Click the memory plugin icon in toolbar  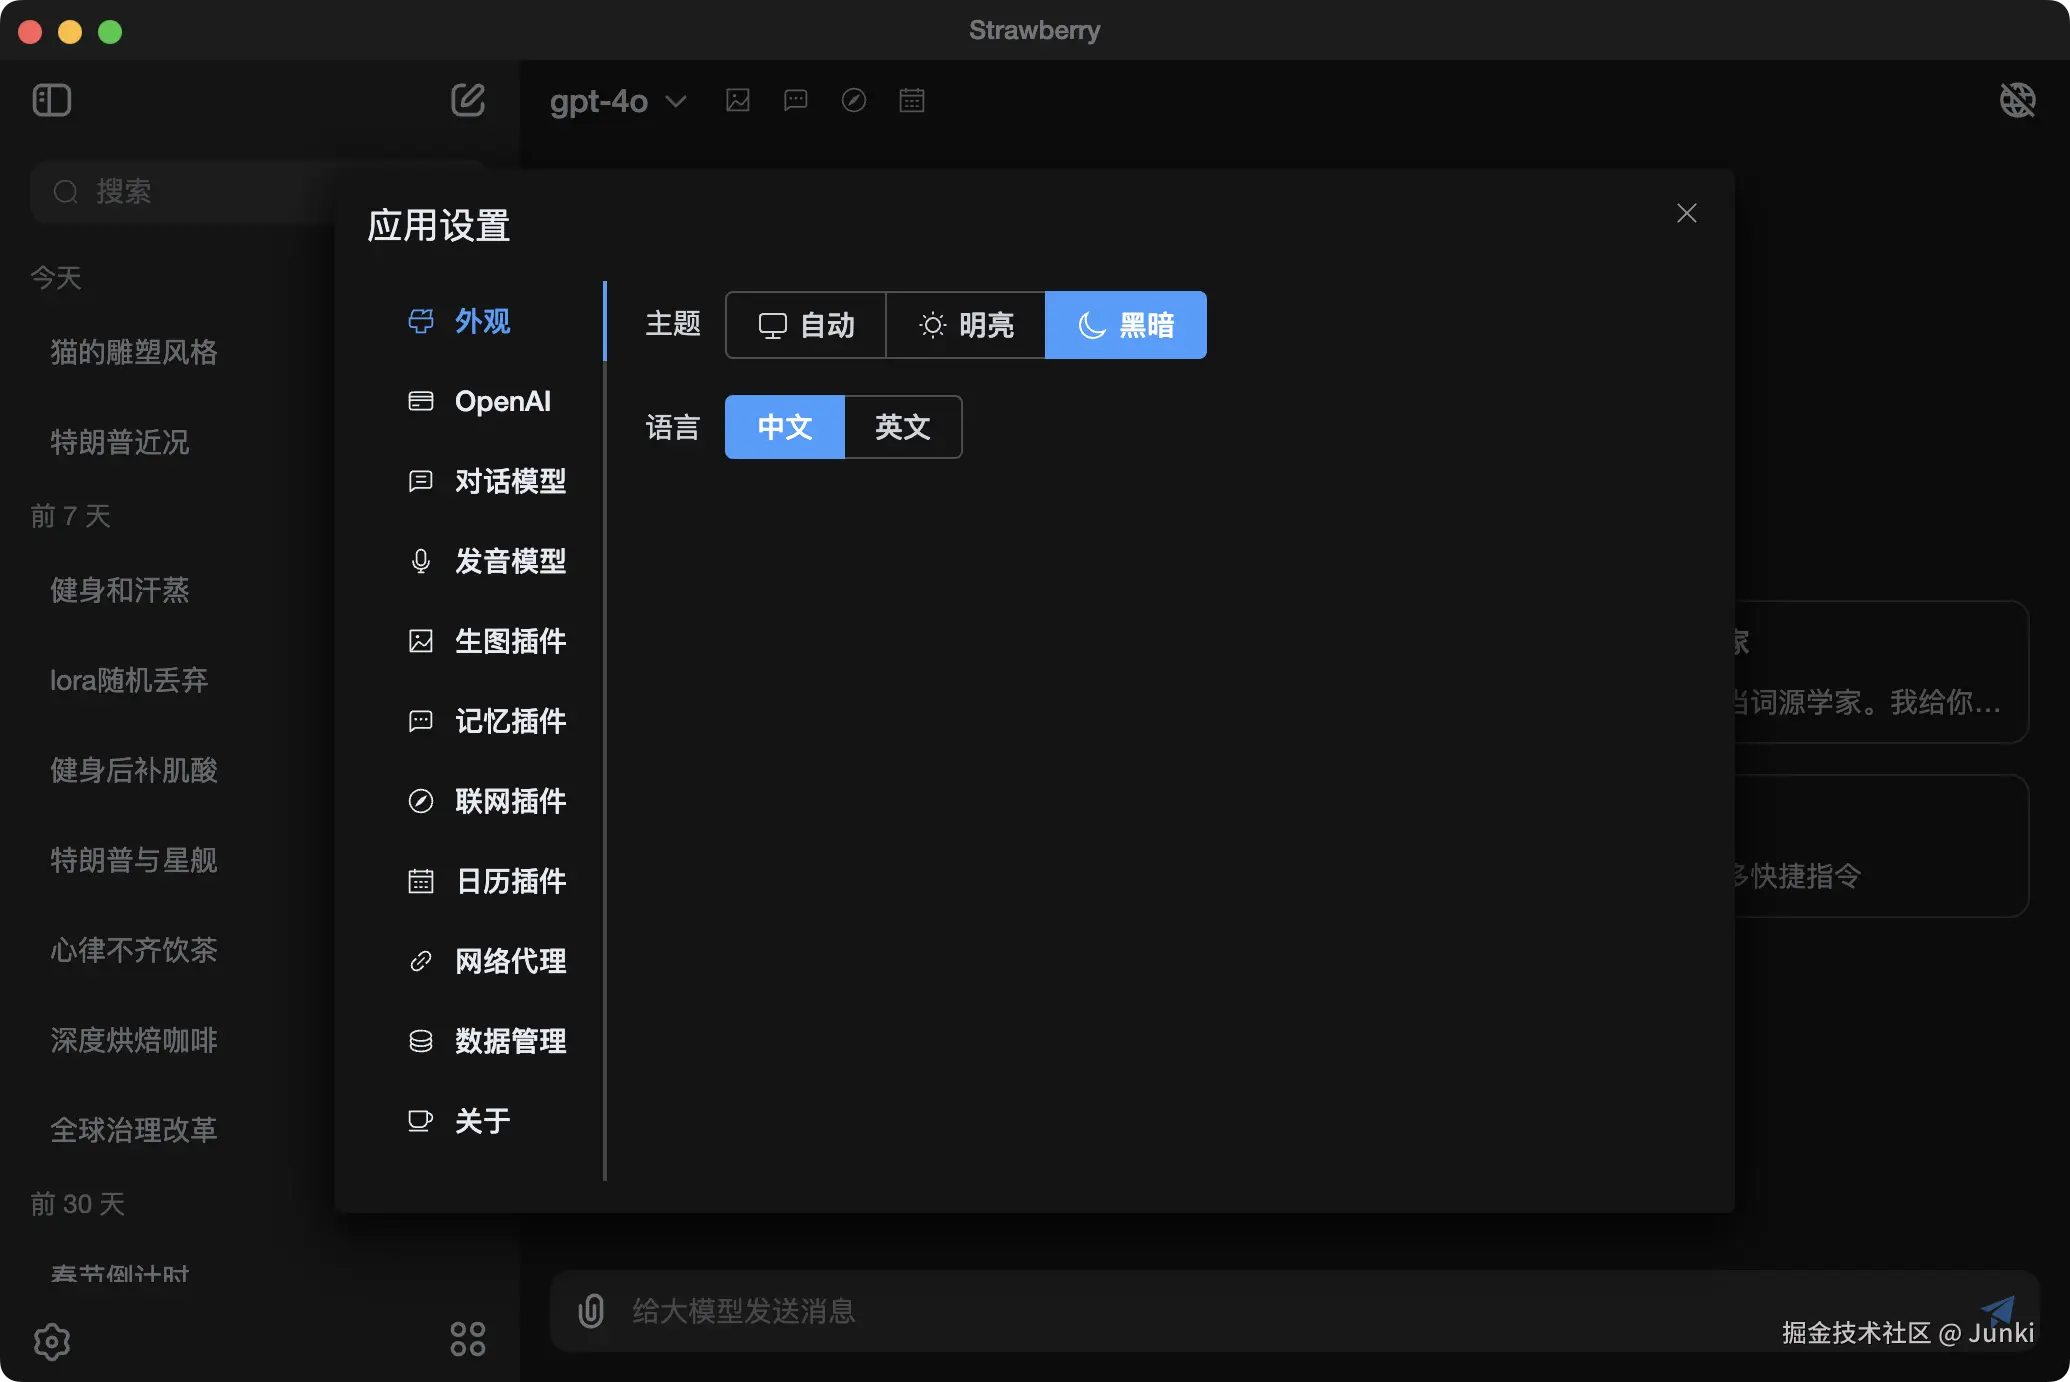(x=796, y=100)
